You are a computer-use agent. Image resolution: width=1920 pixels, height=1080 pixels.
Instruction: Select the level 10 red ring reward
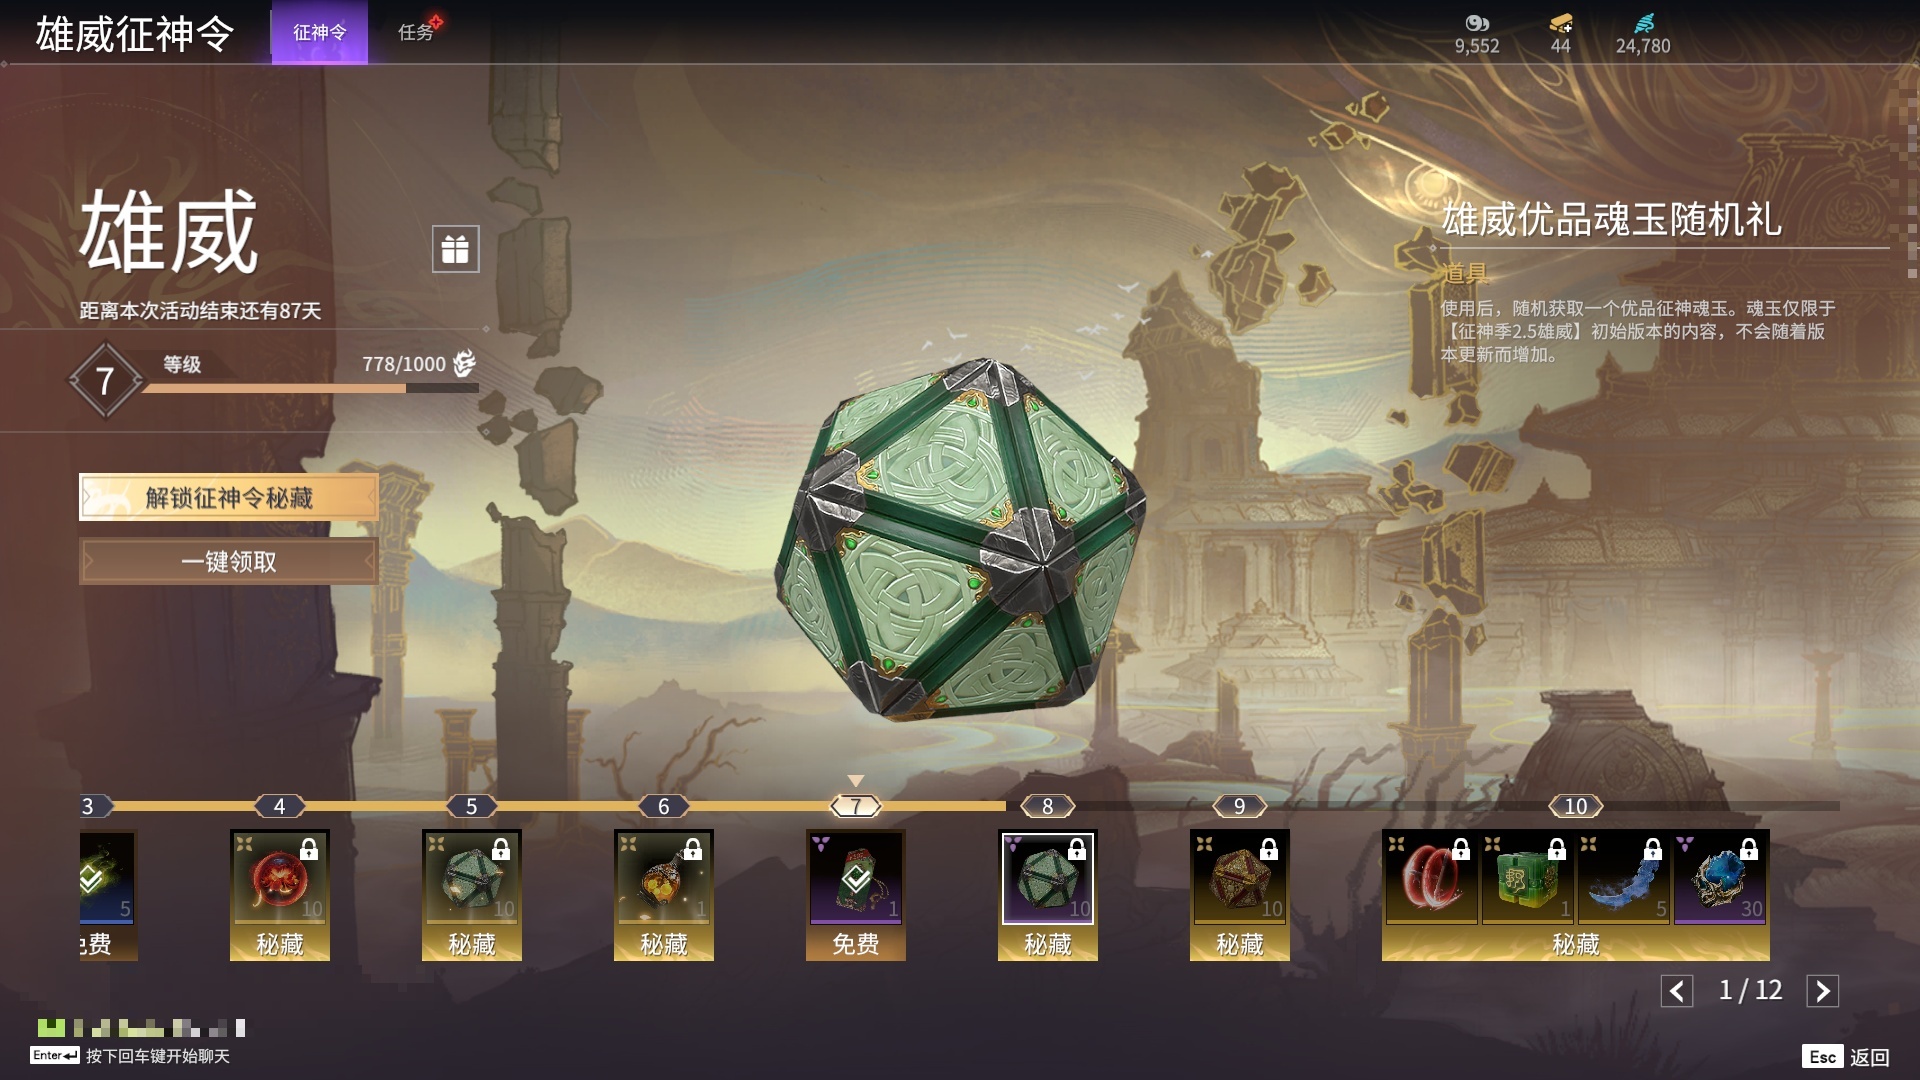point(1431,878)
